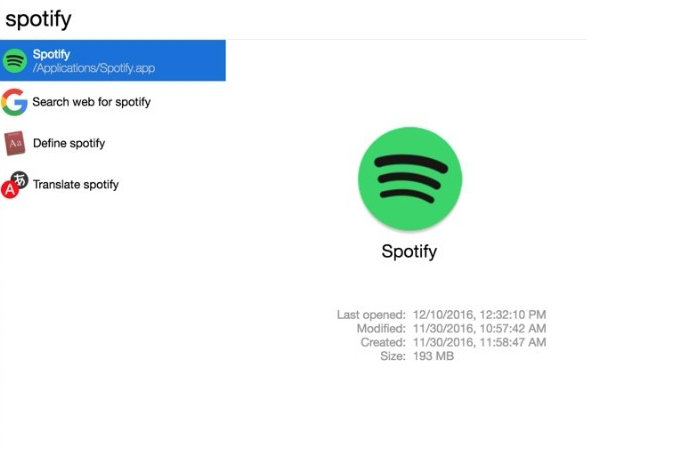Click the Last opened label
This screenshot has height=463, width=677.
pos(371,315)
